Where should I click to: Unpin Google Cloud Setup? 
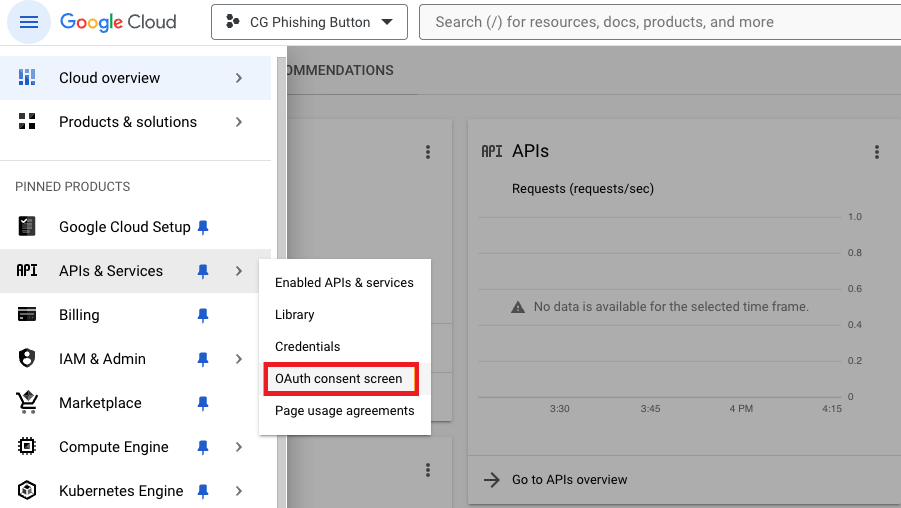[x=203, y=227]
